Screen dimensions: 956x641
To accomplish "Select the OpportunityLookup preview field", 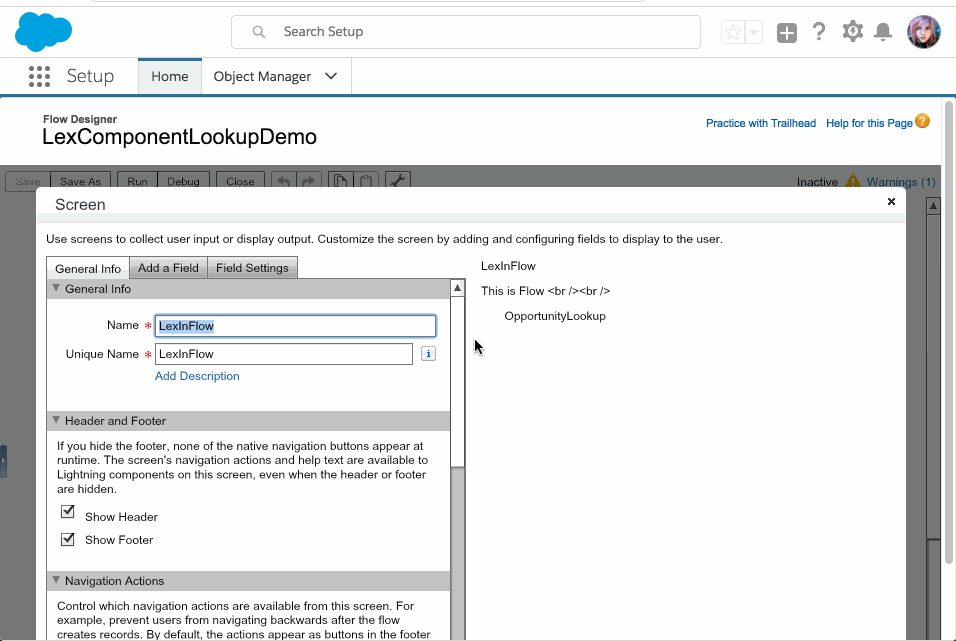I will 555,316.
